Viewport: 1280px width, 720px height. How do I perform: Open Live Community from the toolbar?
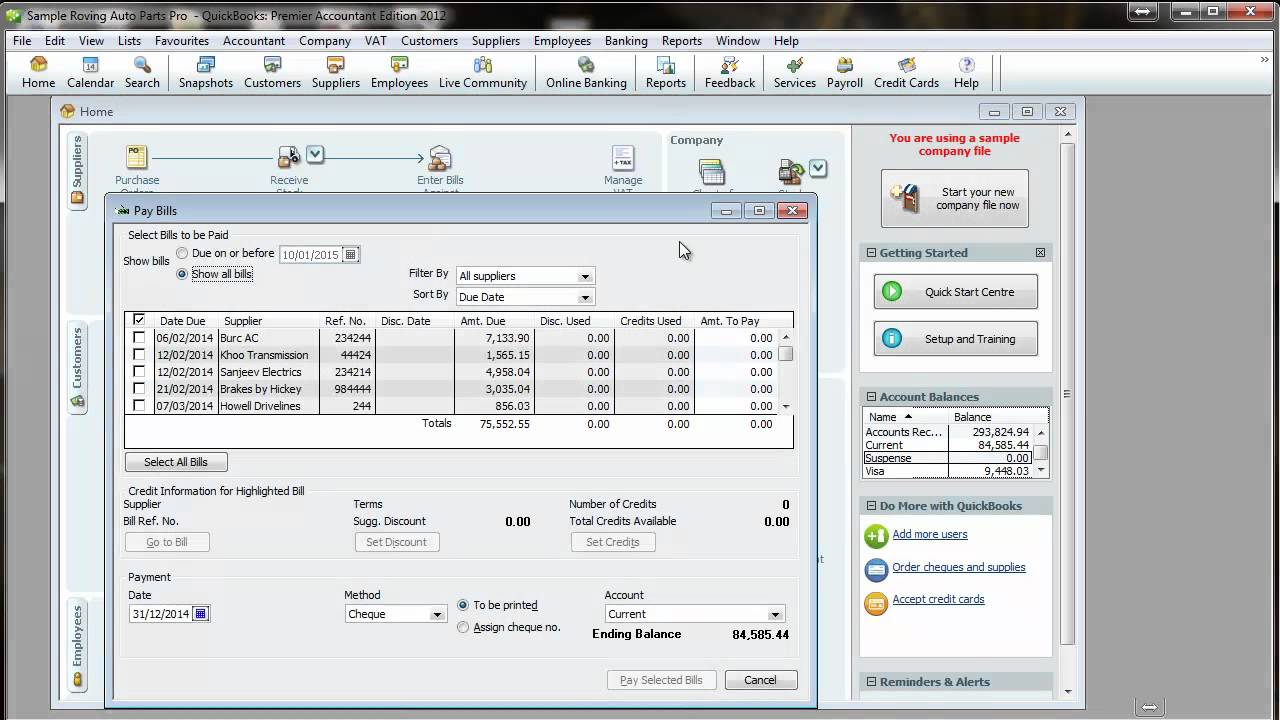(483, 73)
